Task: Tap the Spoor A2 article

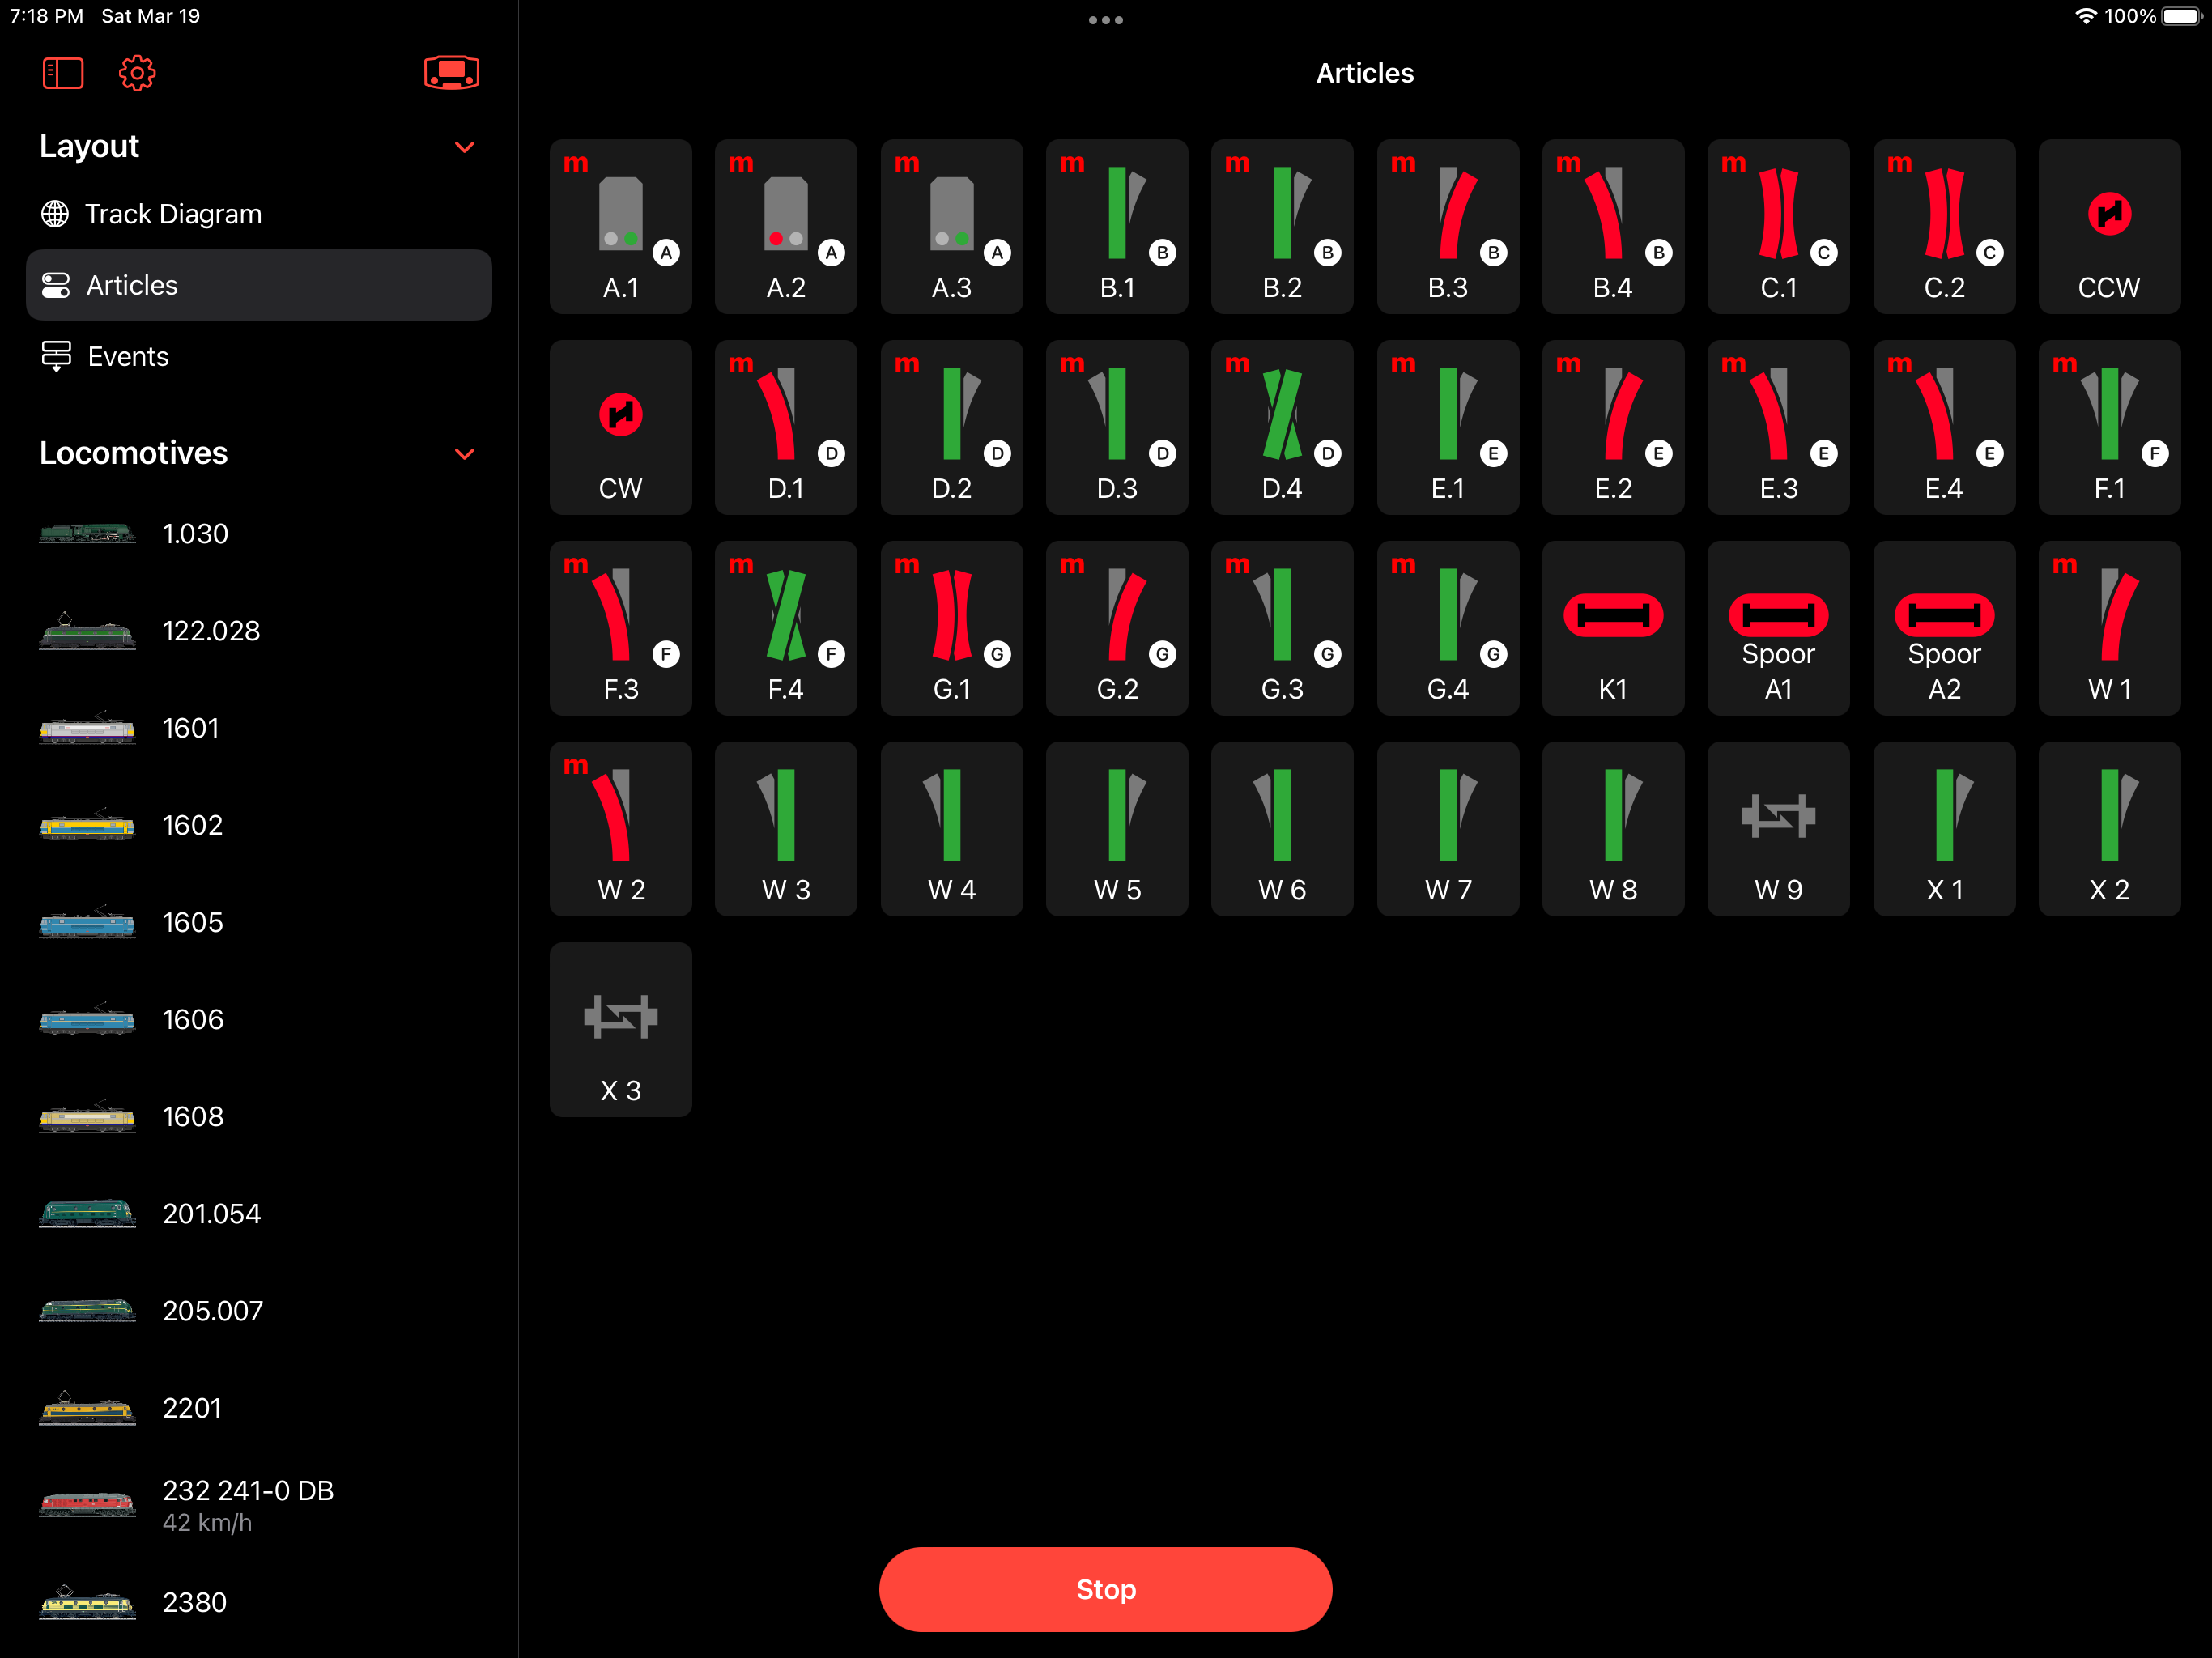Action: click(x=1944, y=629)
